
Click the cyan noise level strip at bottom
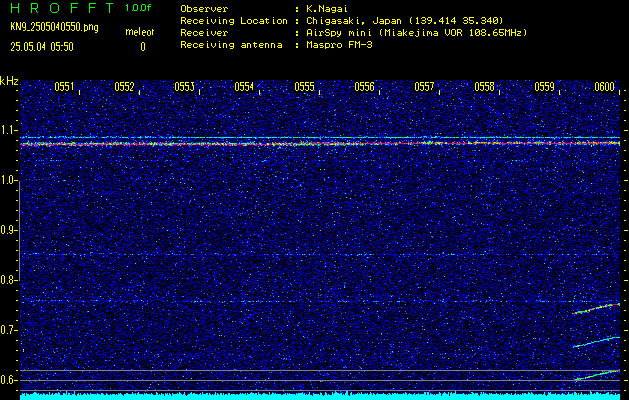(320, 396)
